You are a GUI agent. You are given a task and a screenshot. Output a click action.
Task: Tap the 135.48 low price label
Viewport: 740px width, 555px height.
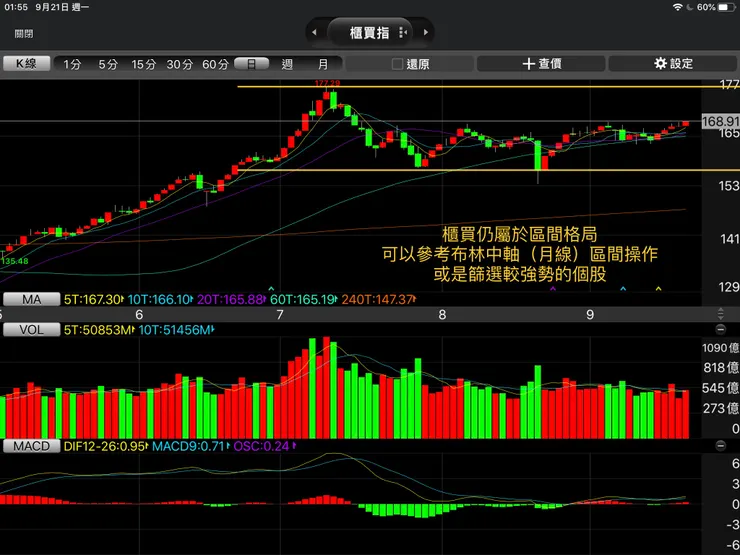[15, 261]
